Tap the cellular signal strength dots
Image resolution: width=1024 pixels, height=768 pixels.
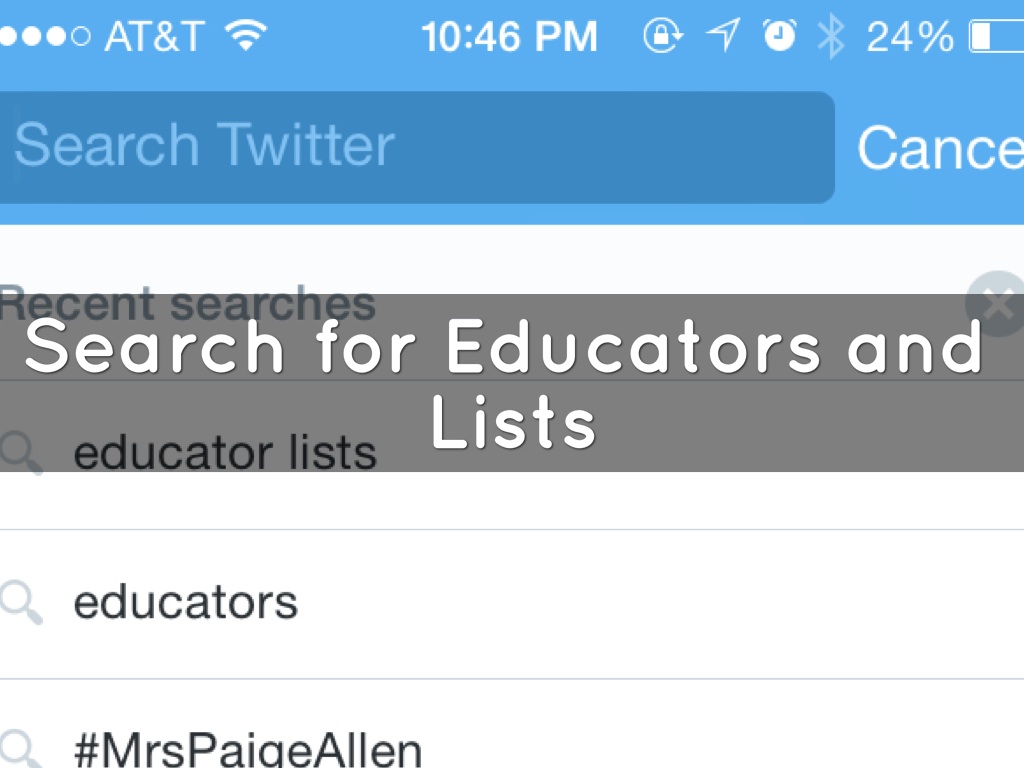[46, 37]
